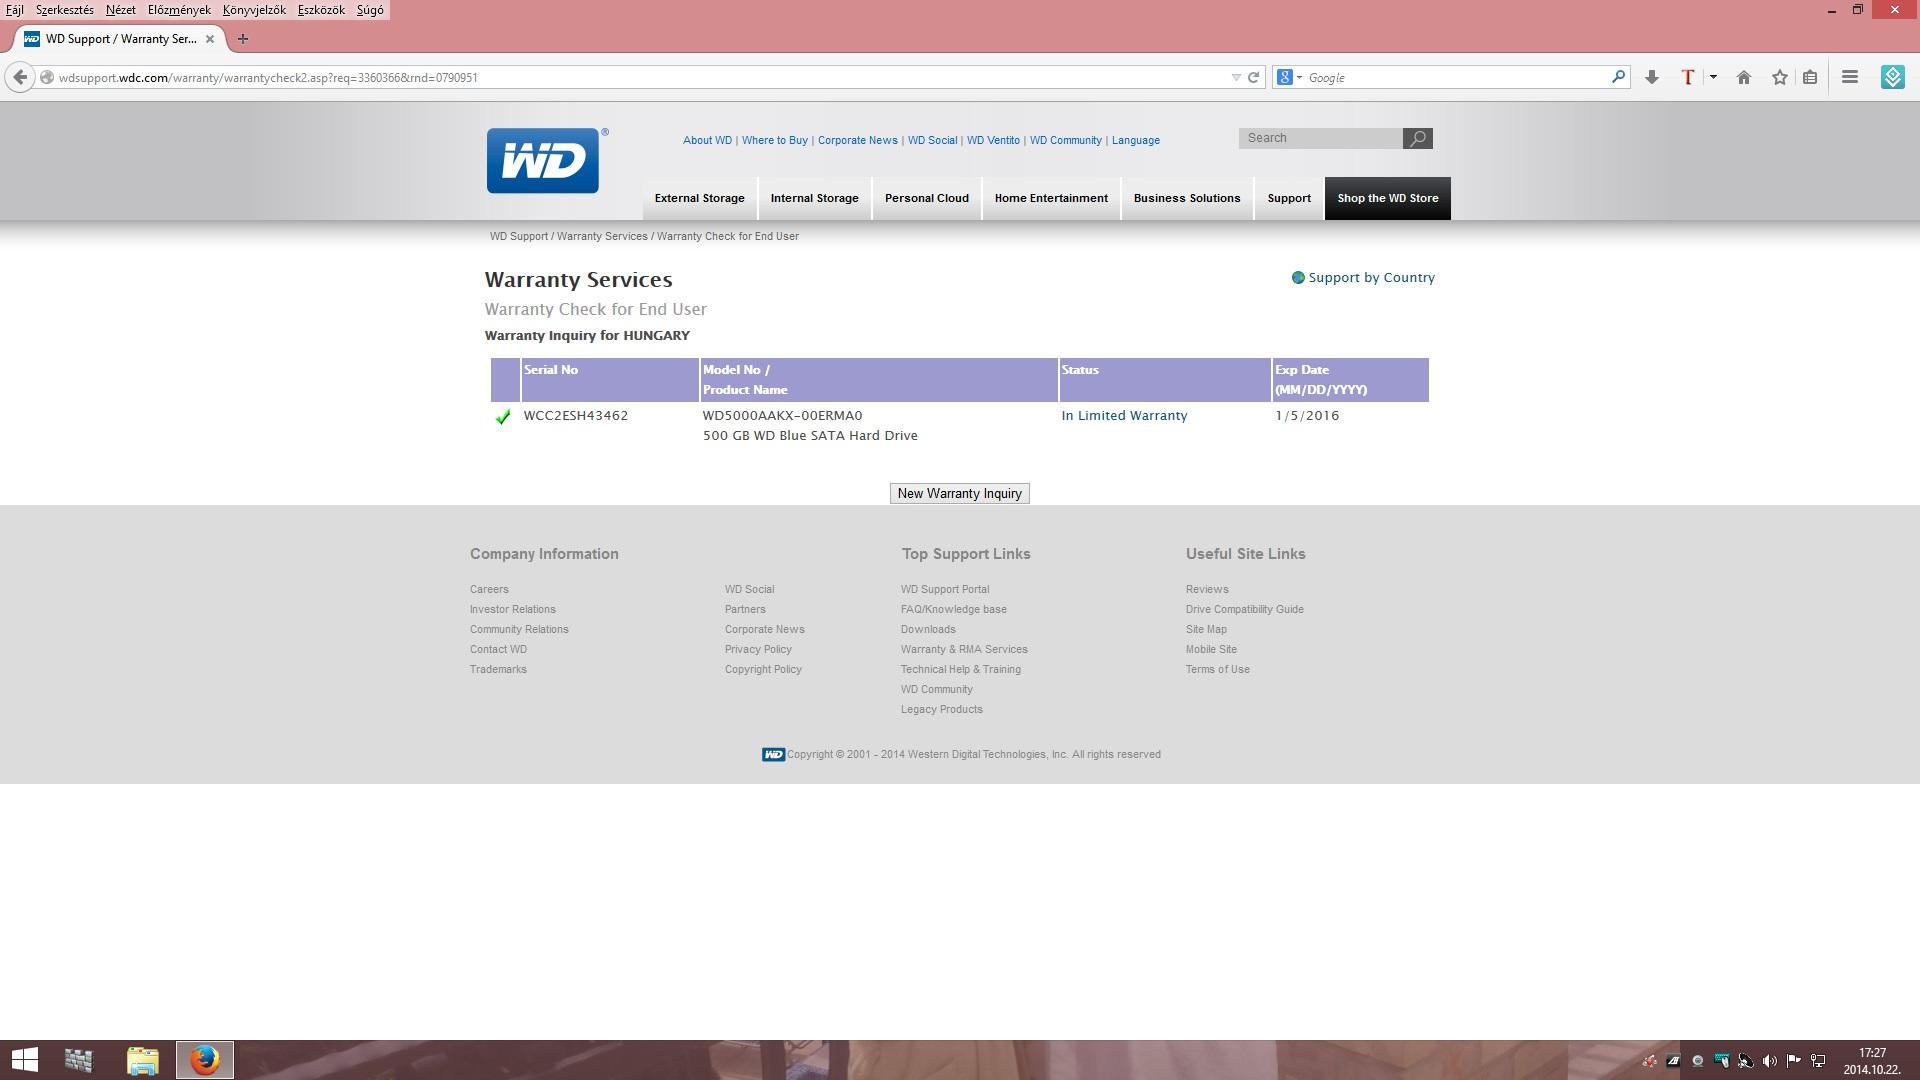Click the site search magnifier button
1920x1080 pixels.
tap(1417, 139)
